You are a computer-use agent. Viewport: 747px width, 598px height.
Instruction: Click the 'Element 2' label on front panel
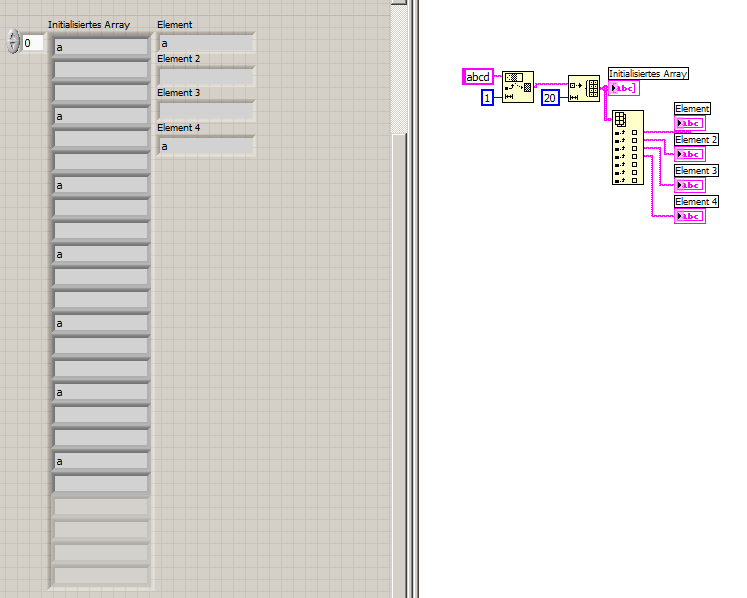tap(179, 59)
